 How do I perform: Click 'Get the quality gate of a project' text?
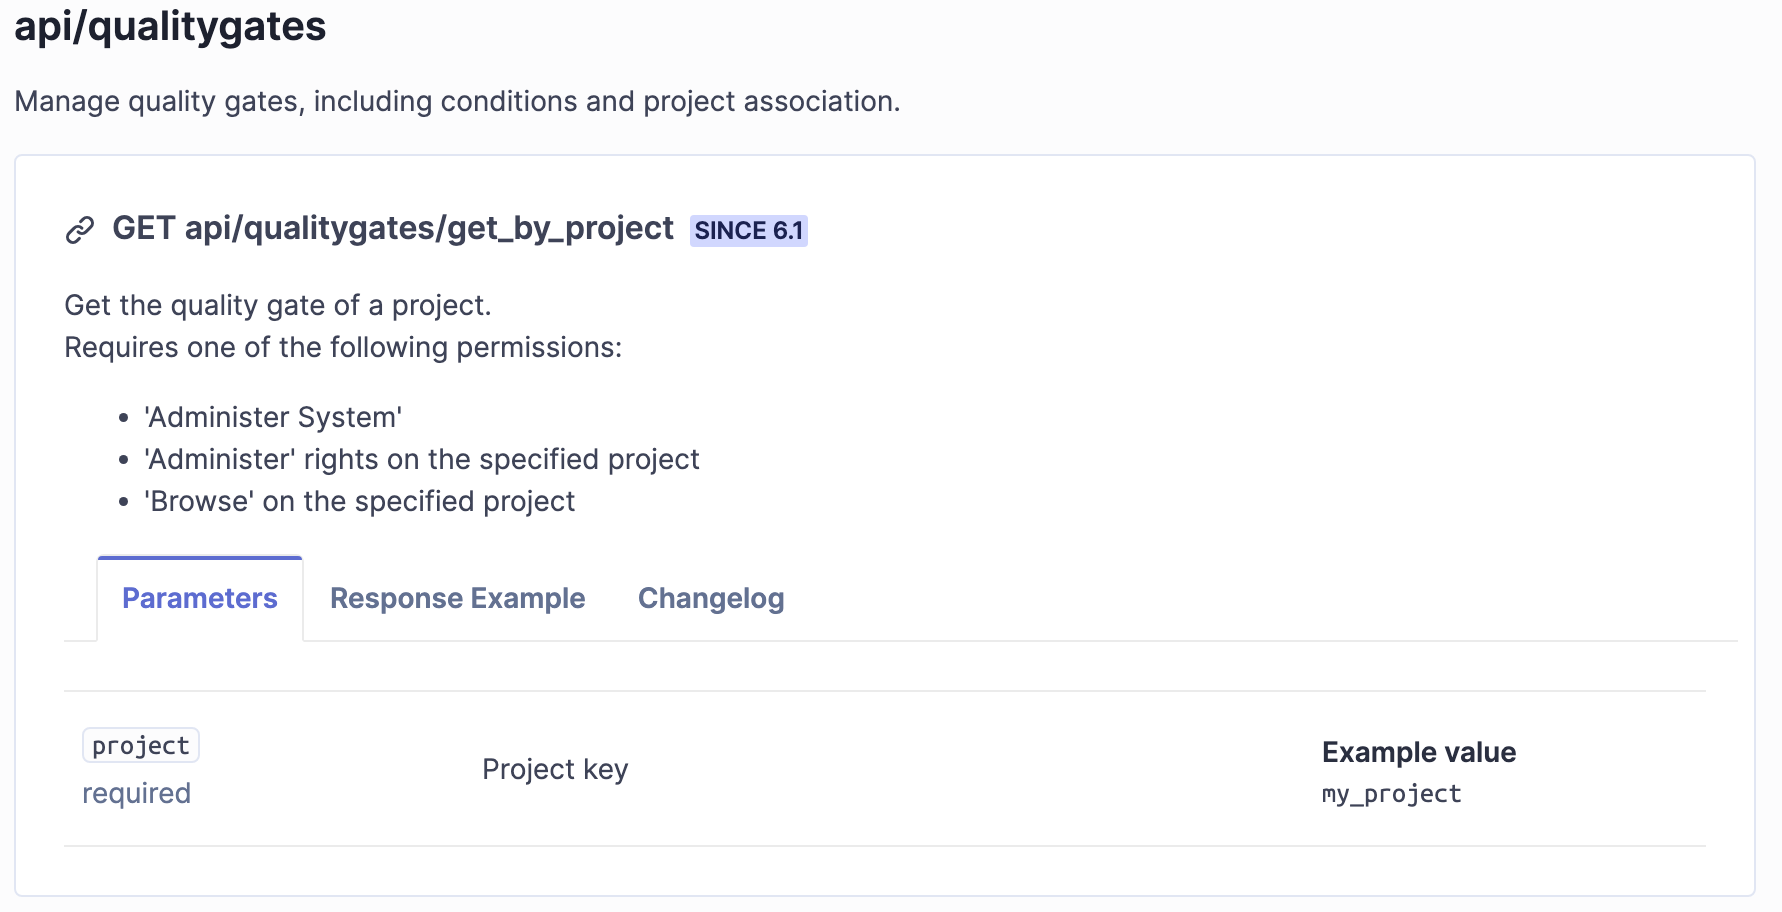tap(278, 305)
